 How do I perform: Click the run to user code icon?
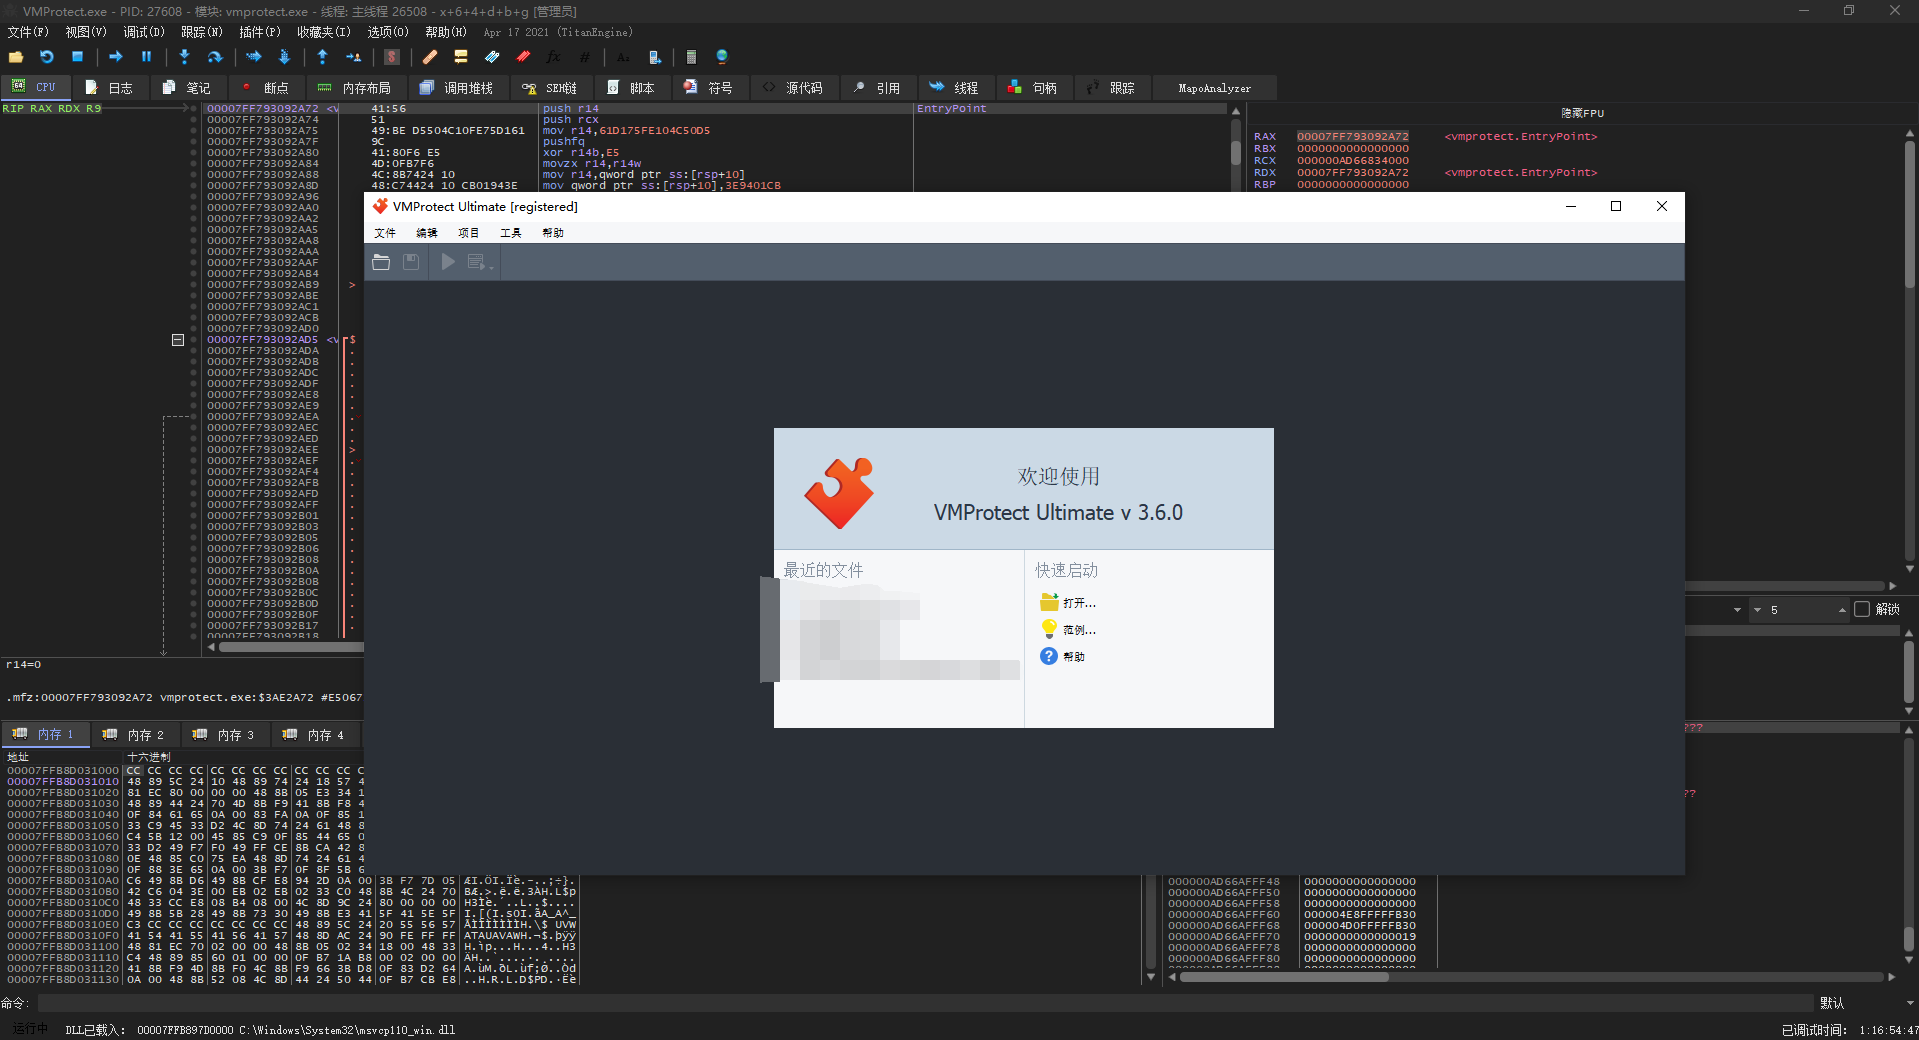click(353, 57)
